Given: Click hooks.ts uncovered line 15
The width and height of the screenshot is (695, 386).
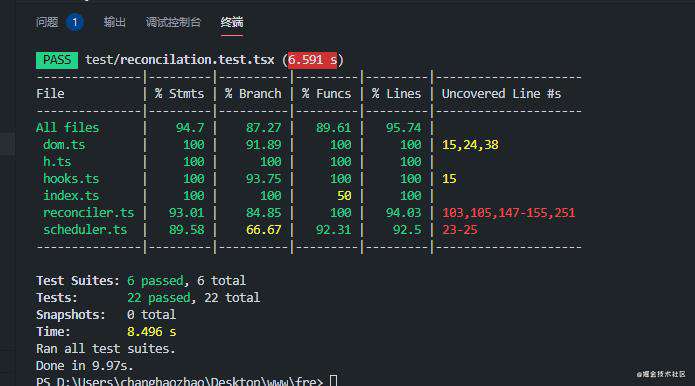Looking at the screenshot, I should coord(449,179).
